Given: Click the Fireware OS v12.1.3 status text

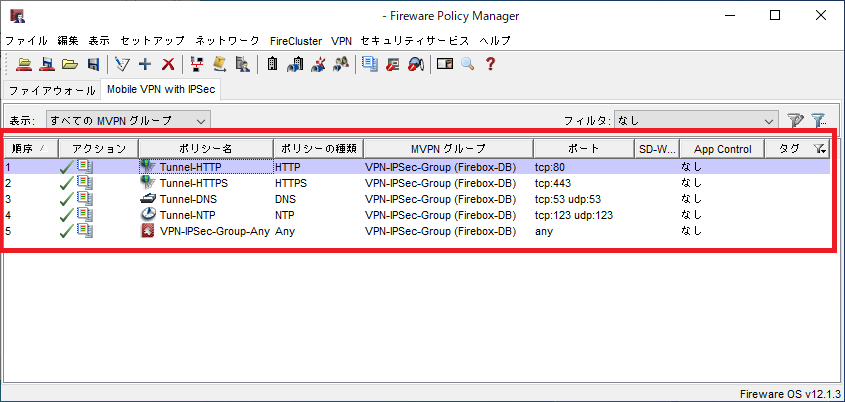Looking at the screenshot, I should point(790,393).
